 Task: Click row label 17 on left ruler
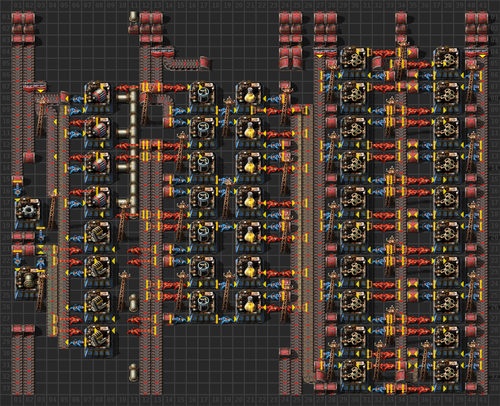click(x=6, y=202)
